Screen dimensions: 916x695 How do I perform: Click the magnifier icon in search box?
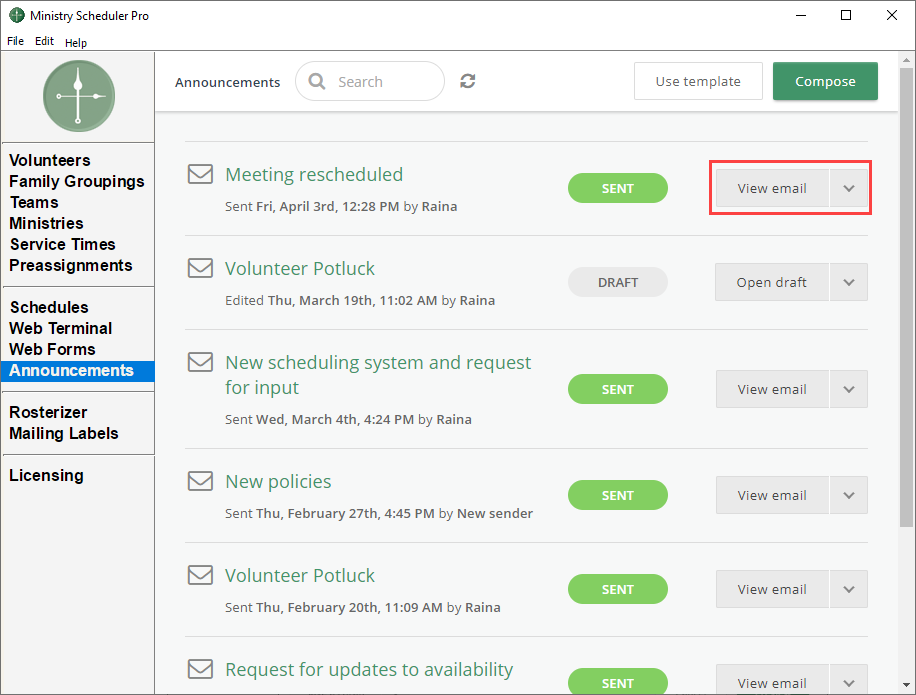pyautogui.click(x=318, y=82)
